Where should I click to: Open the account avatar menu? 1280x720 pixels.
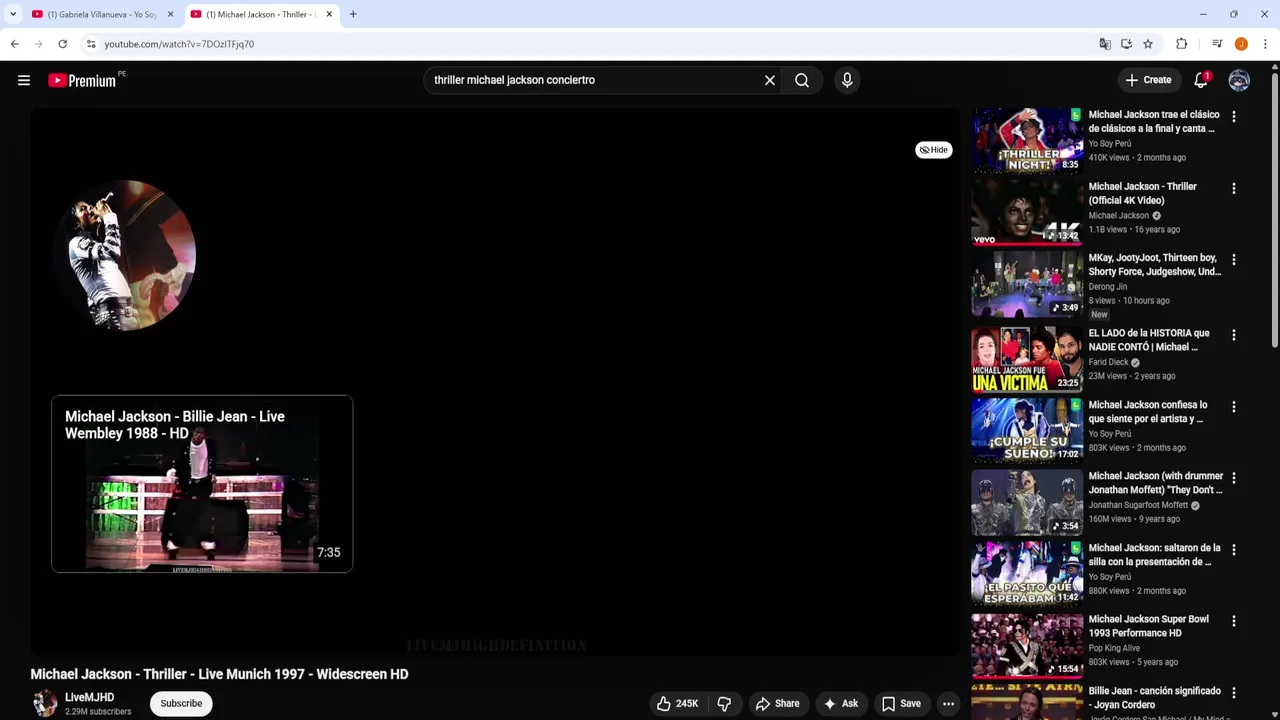[1239, 80]
